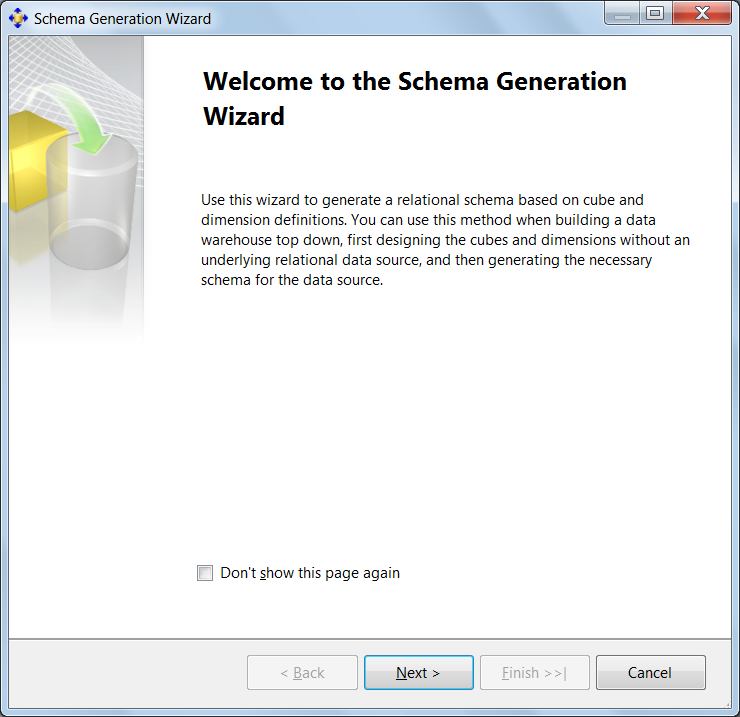Click the "Welcome to the Schema Generation Wizard" heading
Screen dimensions: 740x717
pyautogui.click(x=415, y=98)
